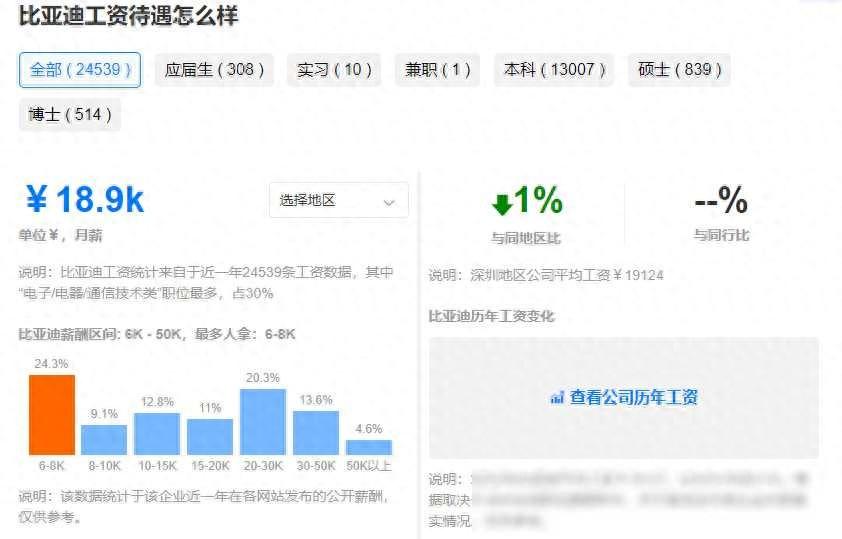Select the 20-30K salary bar
842x539 pixels.
tap(263, 421)
